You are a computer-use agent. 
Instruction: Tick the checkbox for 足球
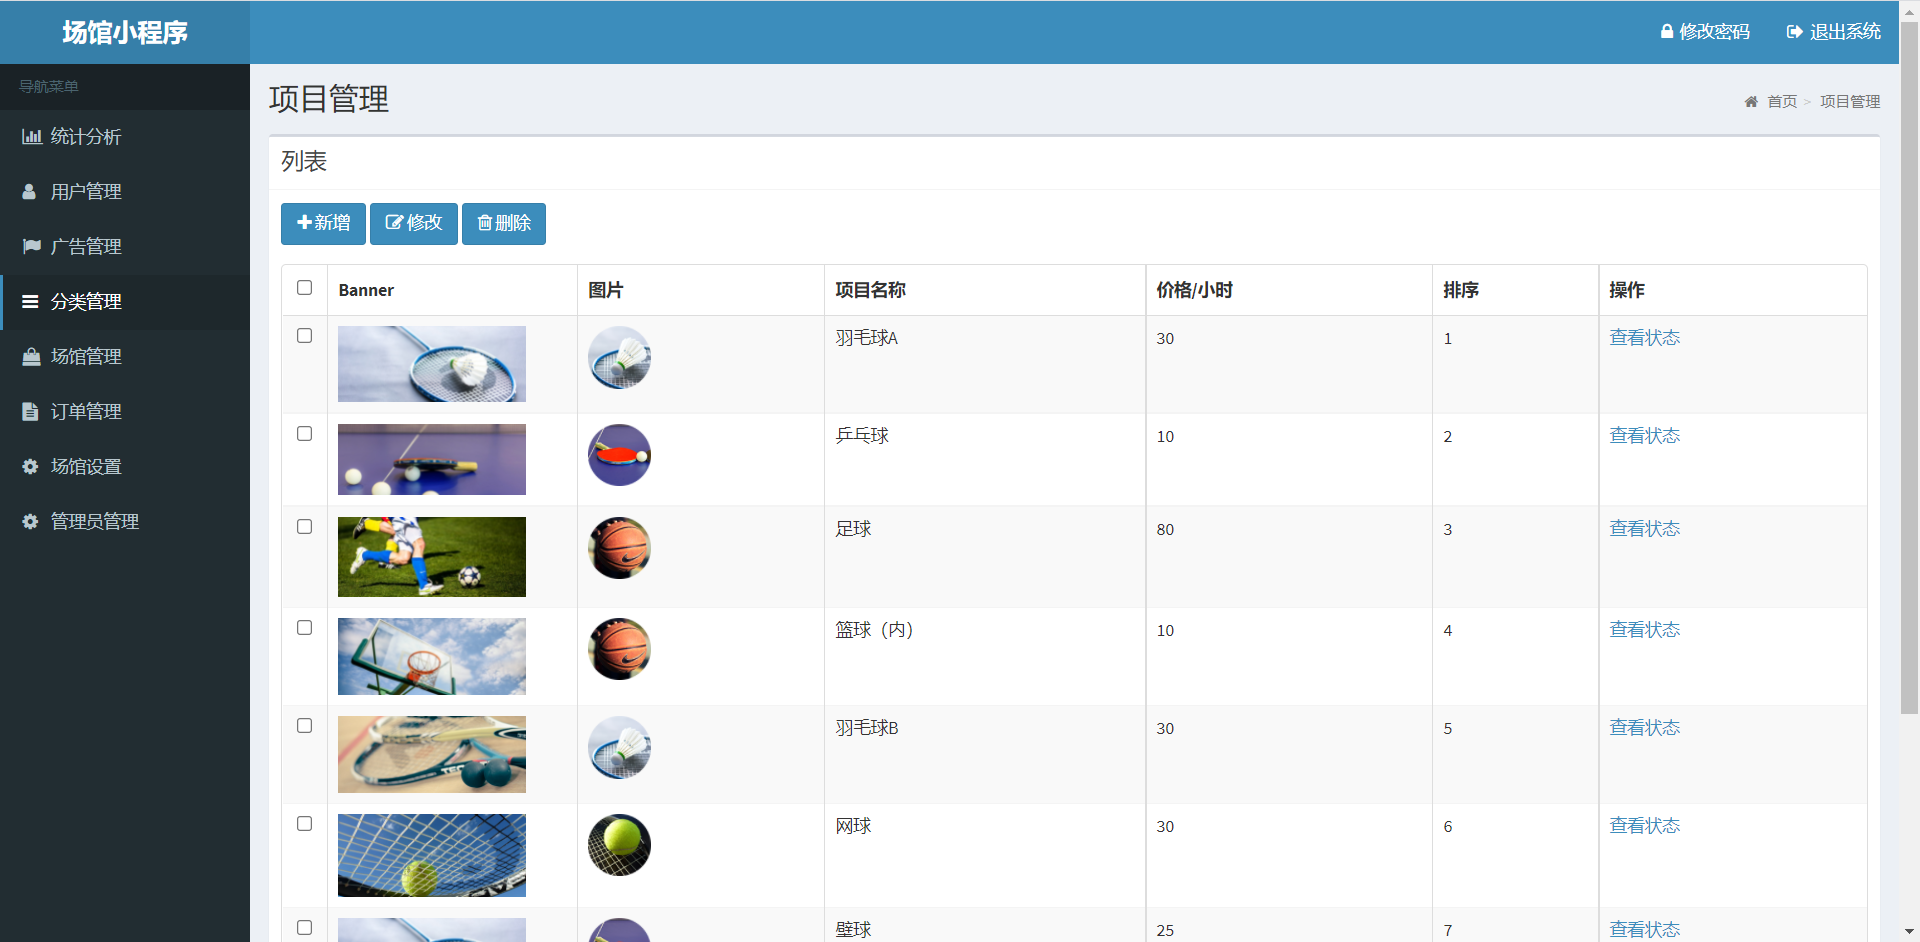[305, 527]
